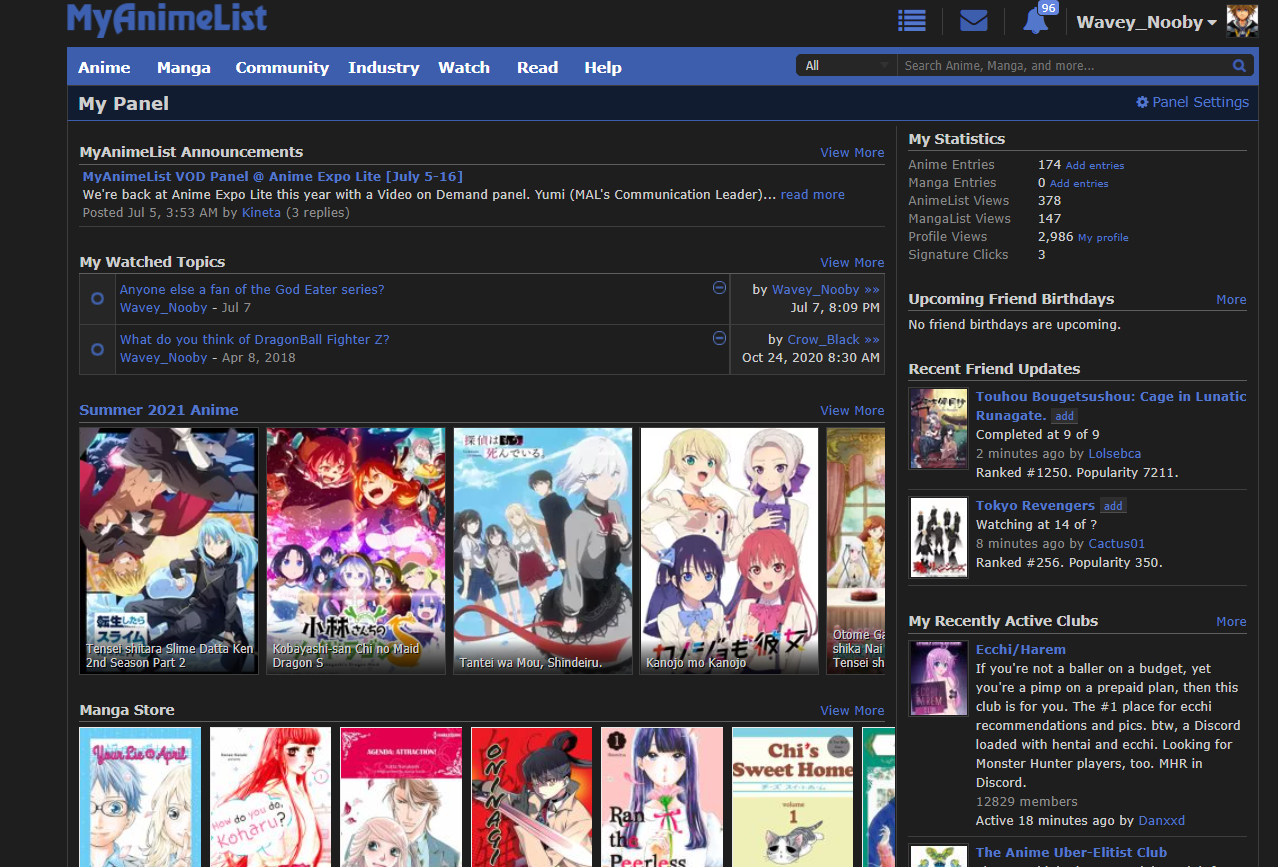Screen dimensions: 1278x867
Task: Open Touhou Bougetsushou friend update title
Action: (1111, 405)
